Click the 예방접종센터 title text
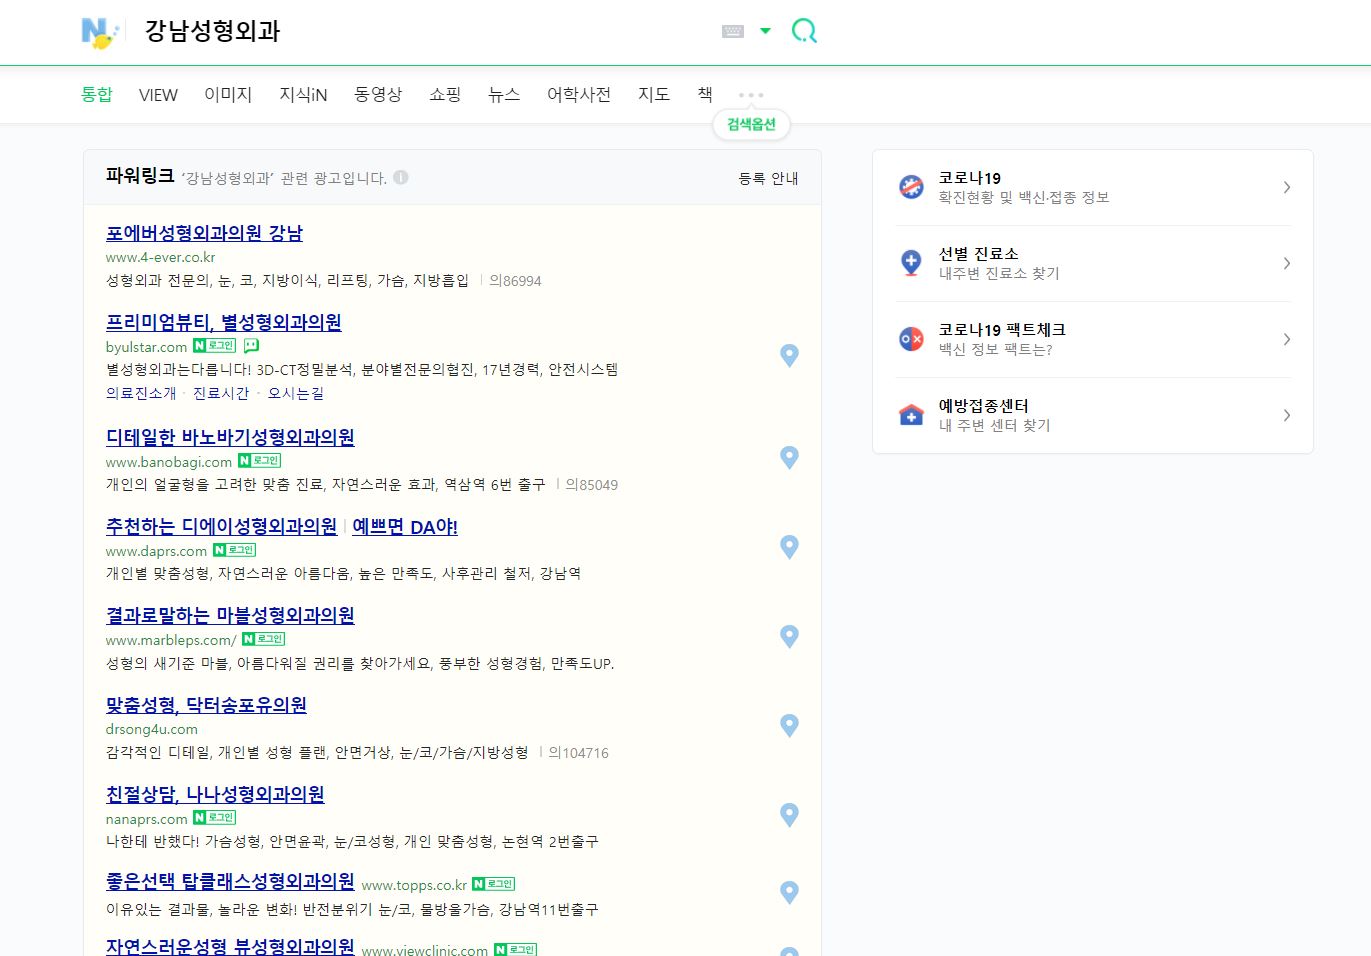The image size is (1371, 956). [983, 405]
